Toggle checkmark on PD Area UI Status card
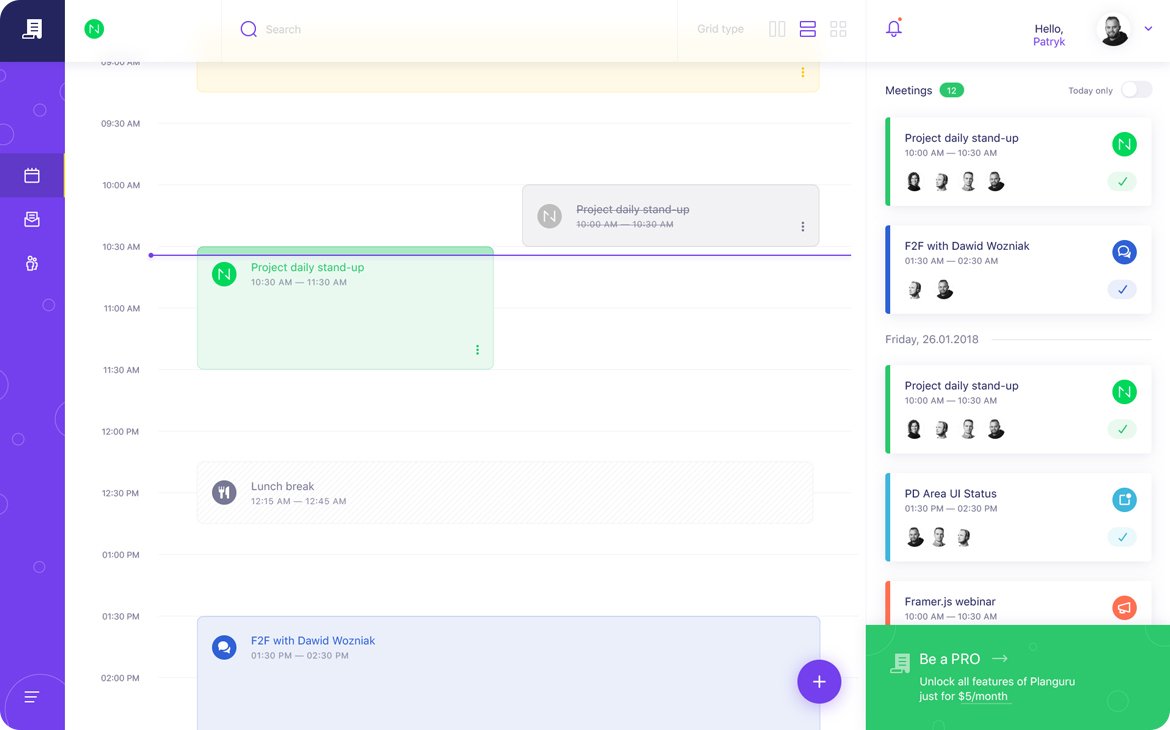Viewport: 1170px width, 730px height. pyautogui.click(x=1122, y=537)
